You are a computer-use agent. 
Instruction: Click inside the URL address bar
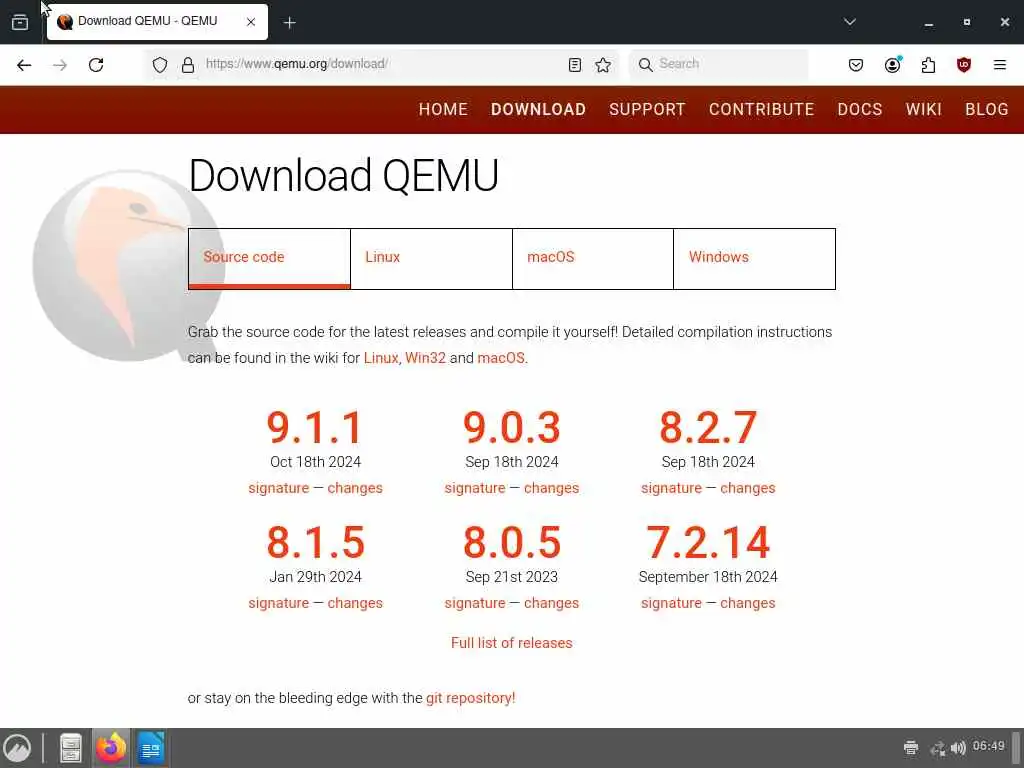379,64
